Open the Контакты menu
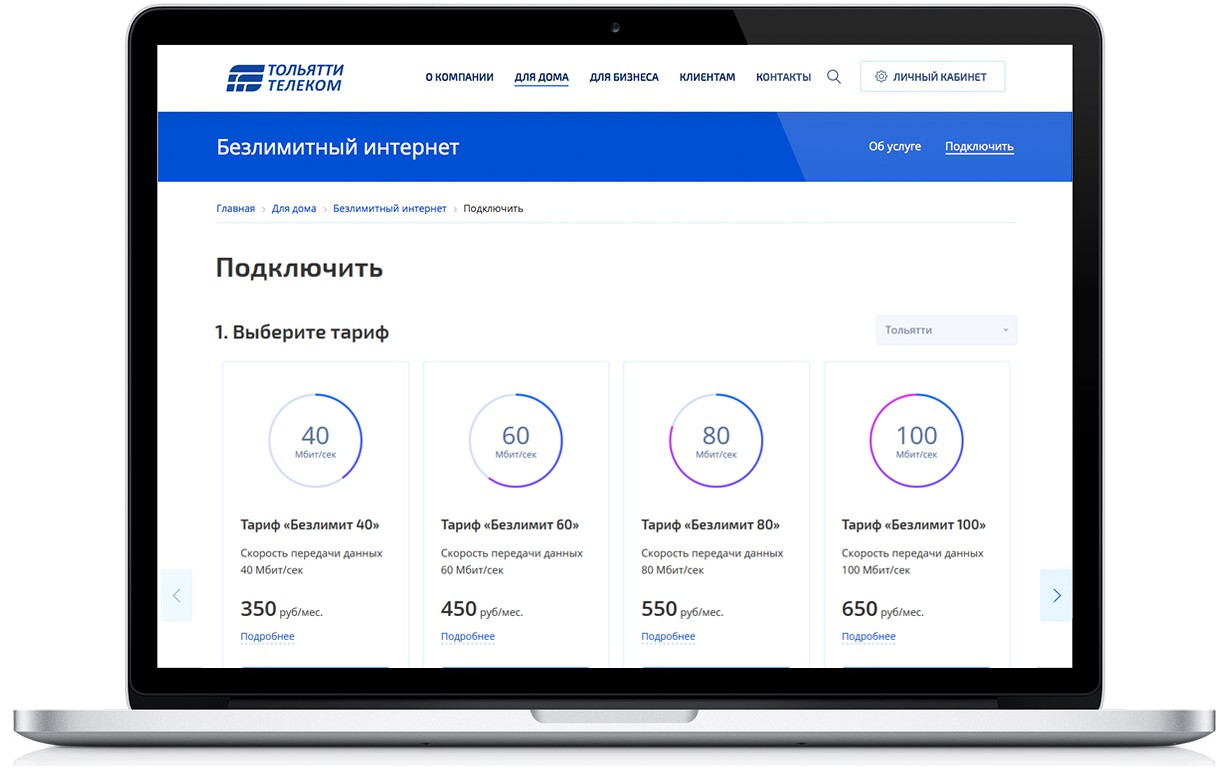 coord(783,77)
